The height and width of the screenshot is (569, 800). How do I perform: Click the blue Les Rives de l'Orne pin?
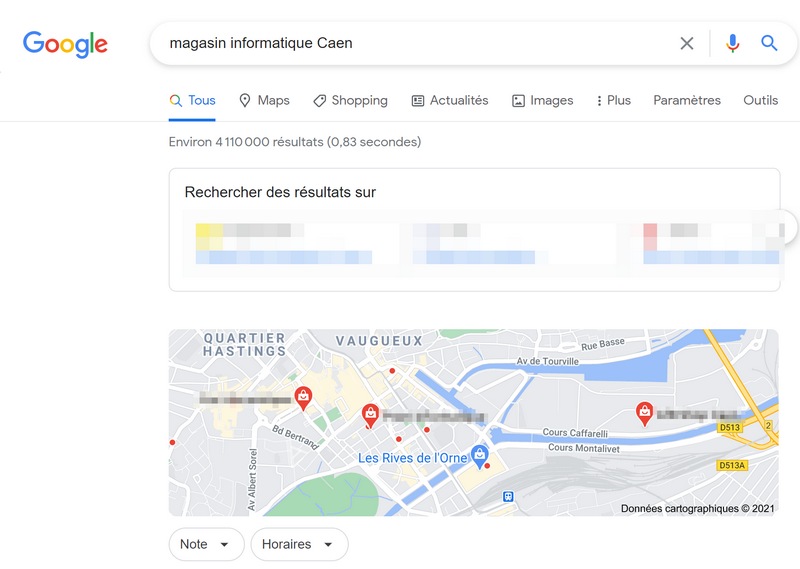click(479, 456)
